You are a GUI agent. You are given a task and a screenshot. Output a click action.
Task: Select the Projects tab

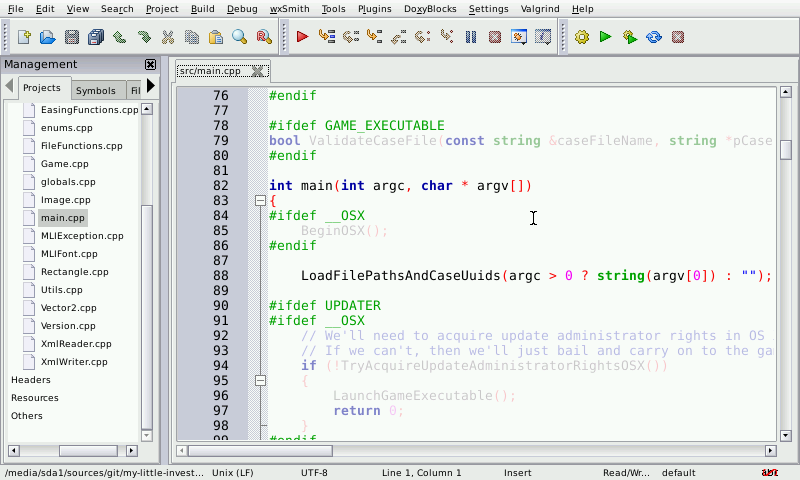click(x=42, y=88)
